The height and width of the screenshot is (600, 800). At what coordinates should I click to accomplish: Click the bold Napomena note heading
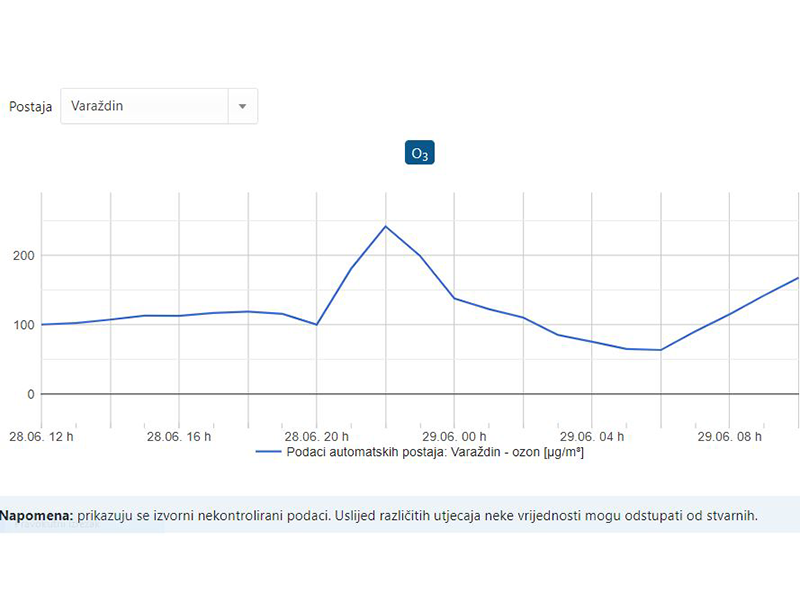pyautogui.click(x=37, y=516)
